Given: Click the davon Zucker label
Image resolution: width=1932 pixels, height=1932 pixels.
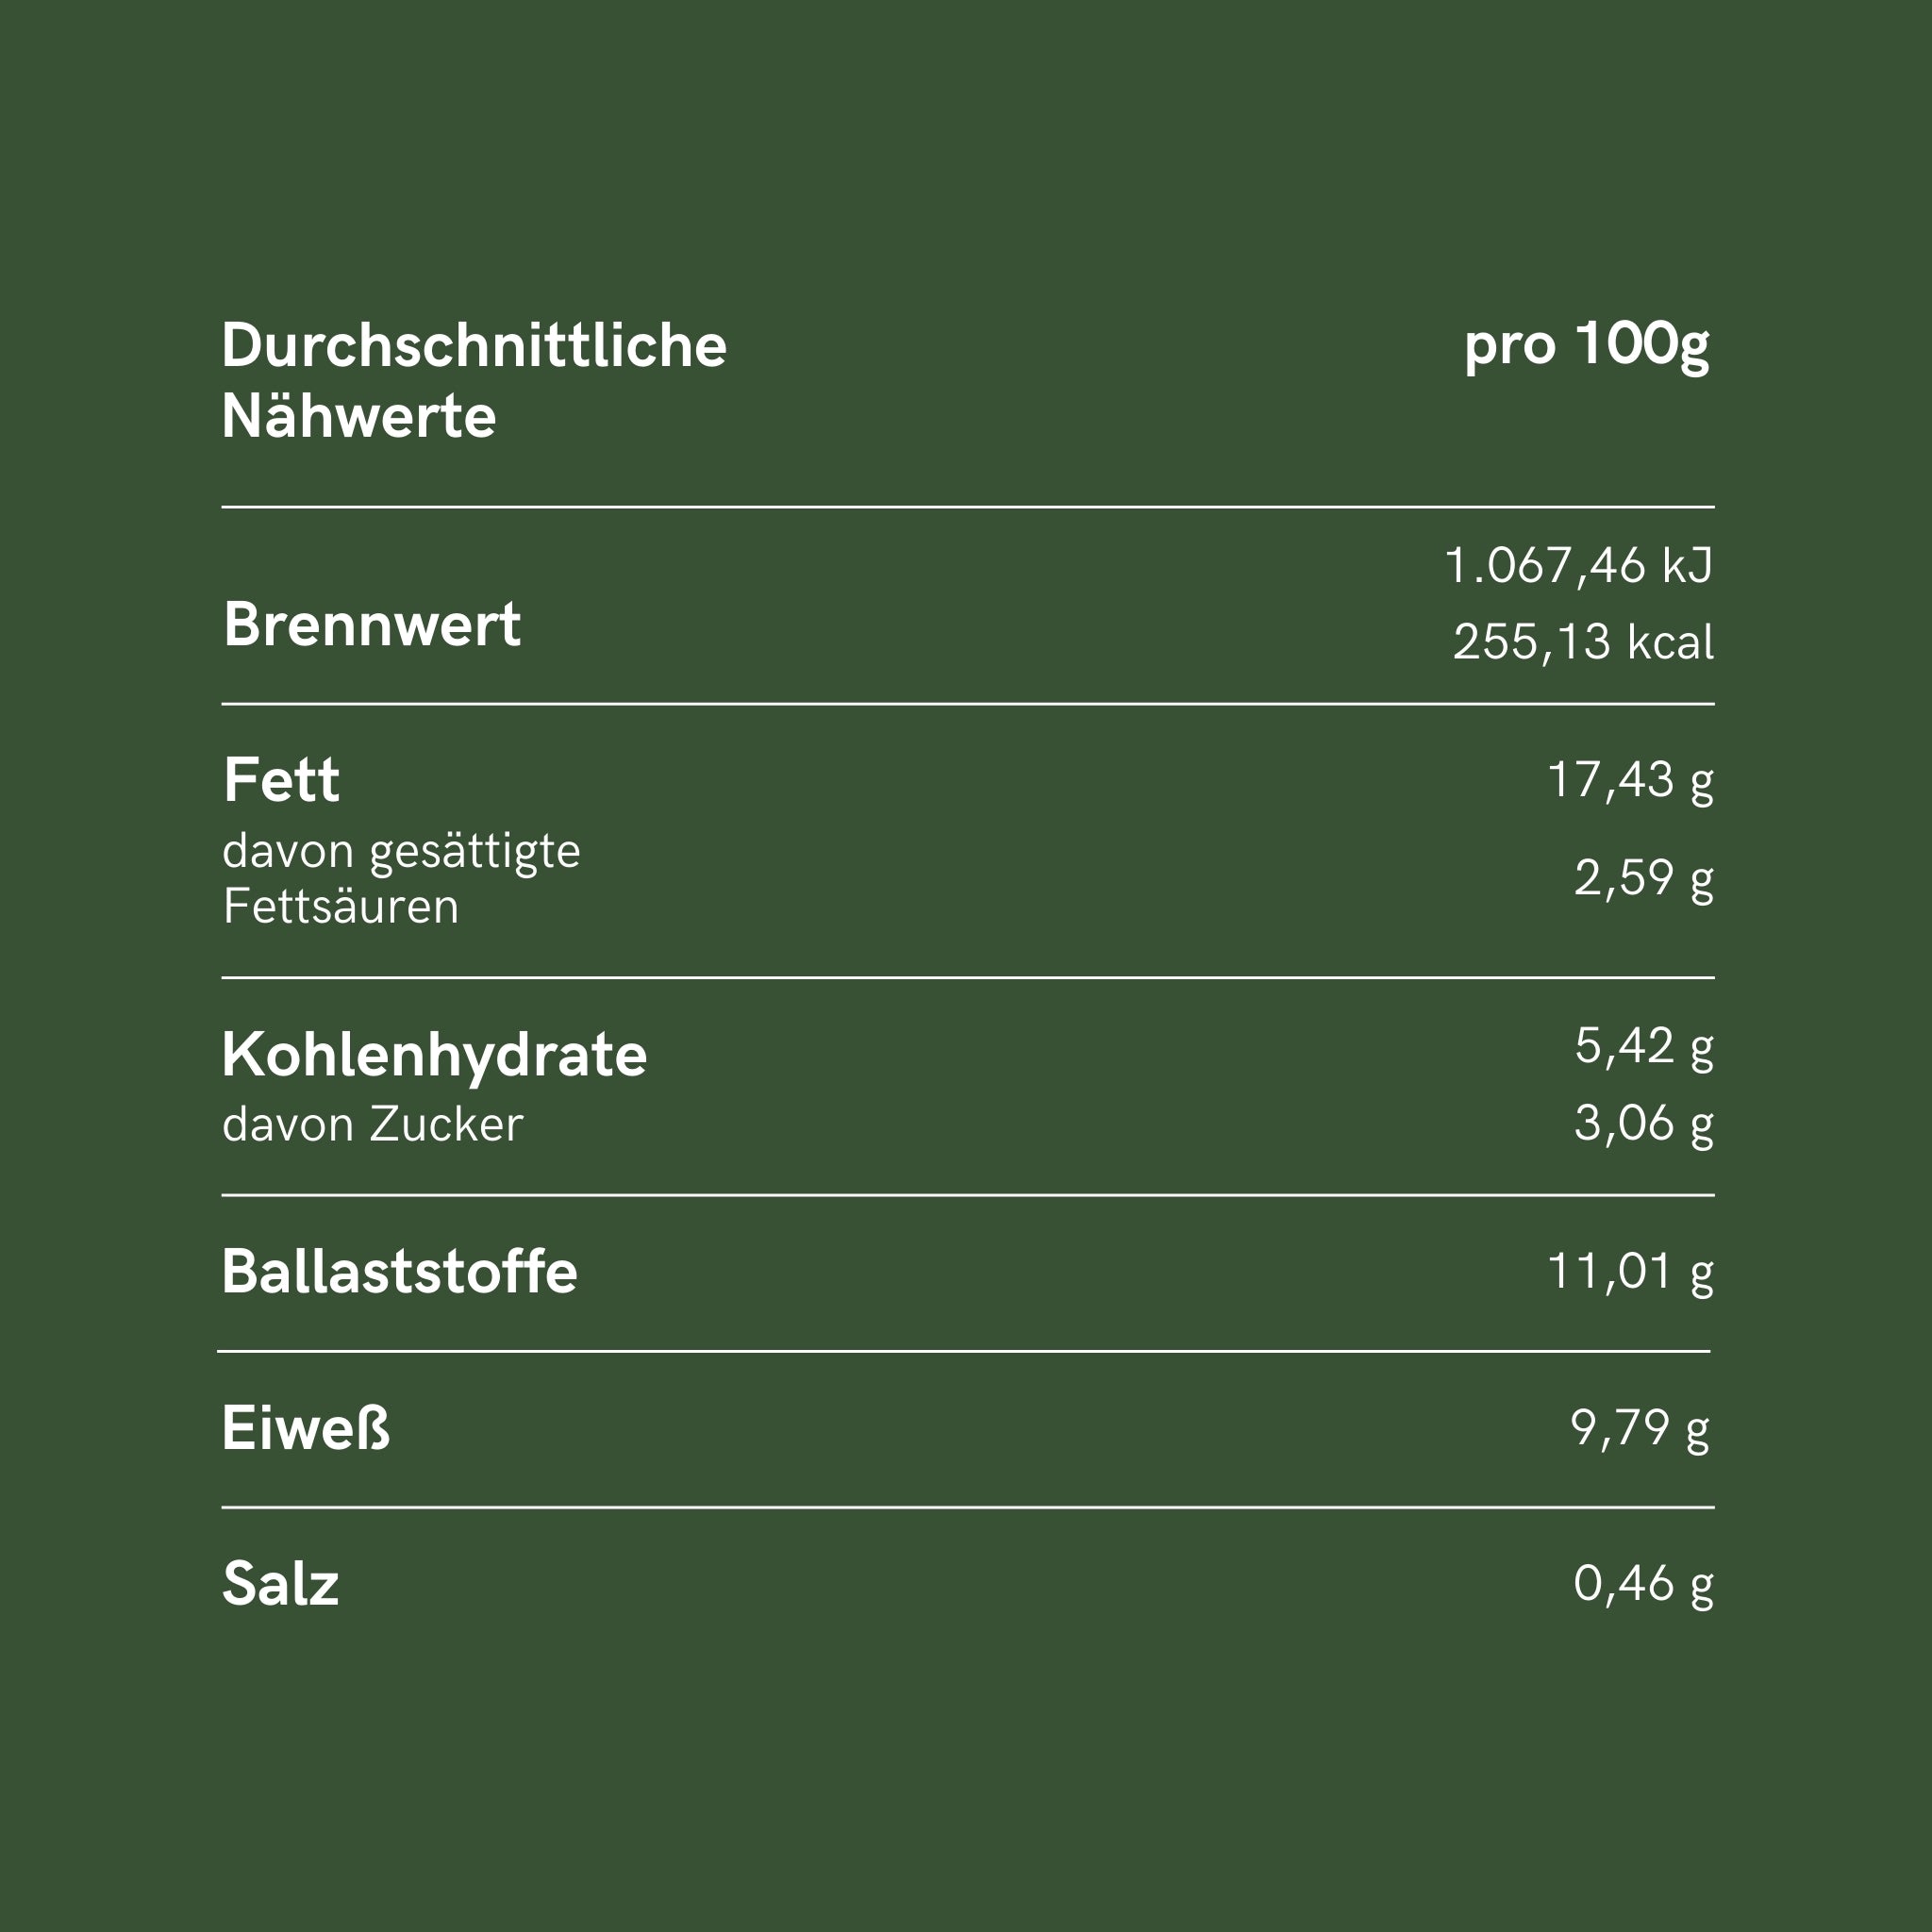Looking at the screenshot, I should 372,1124.
